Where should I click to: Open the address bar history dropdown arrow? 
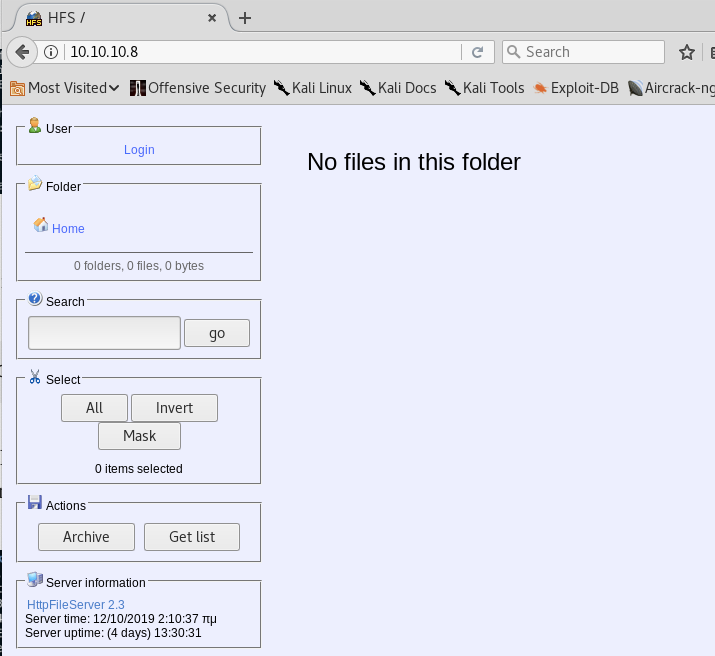(451, 52)
